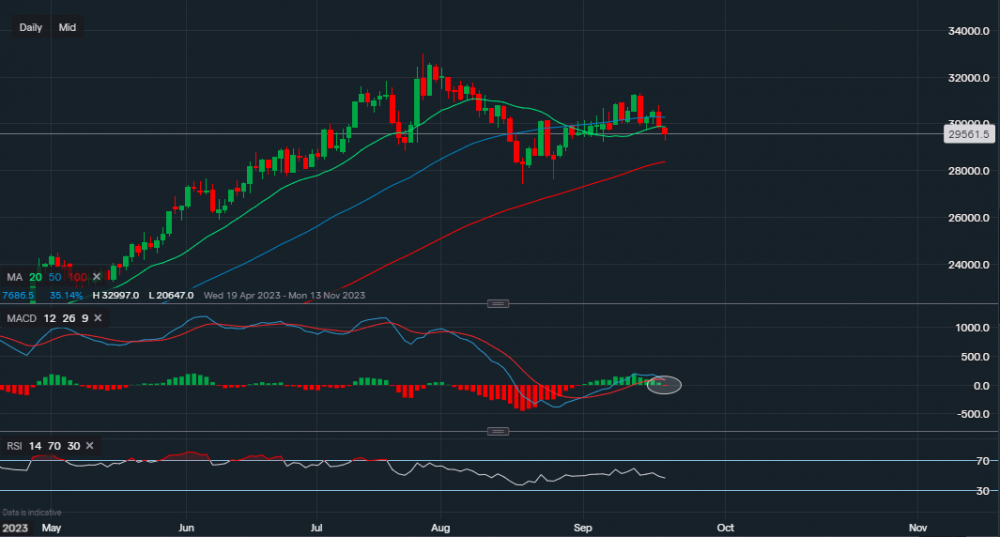
Task: Open the MACD indicator settings label
Action: coord(21,317)
